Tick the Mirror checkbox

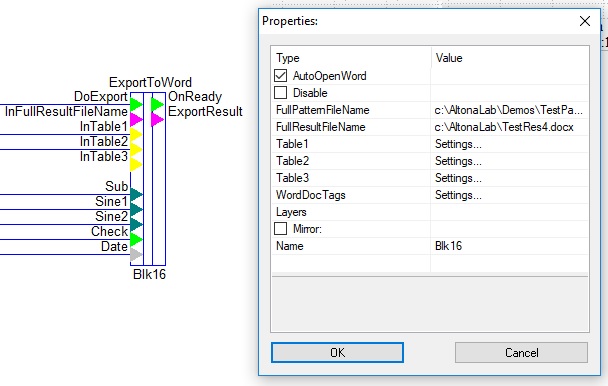(x=280, y=229)
